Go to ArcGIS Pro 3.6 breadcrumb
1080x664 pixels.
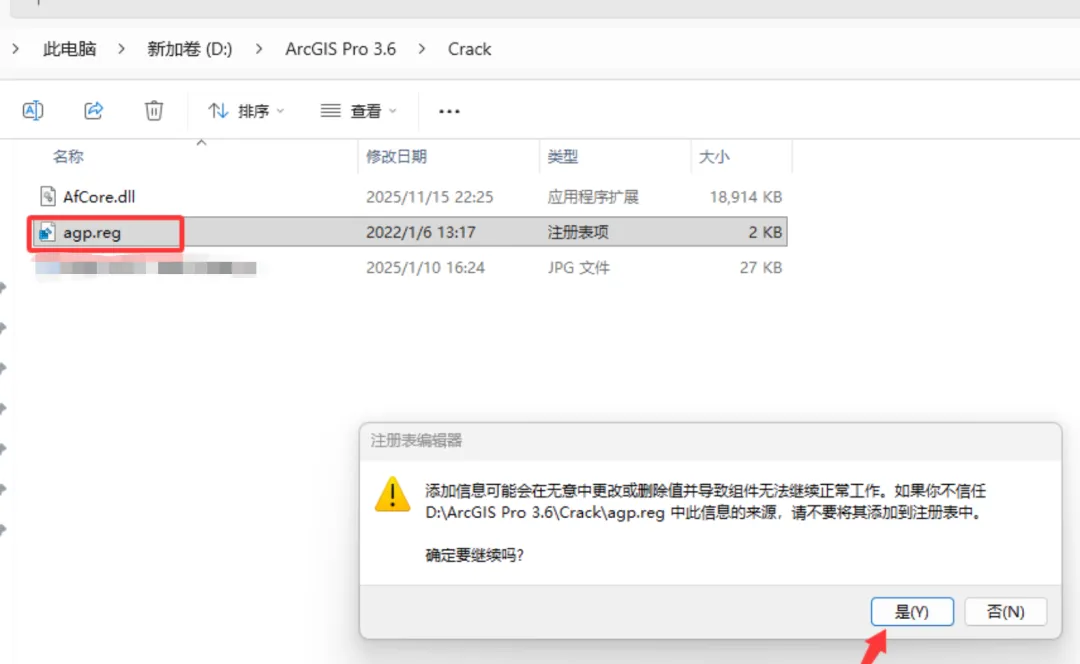340,49
